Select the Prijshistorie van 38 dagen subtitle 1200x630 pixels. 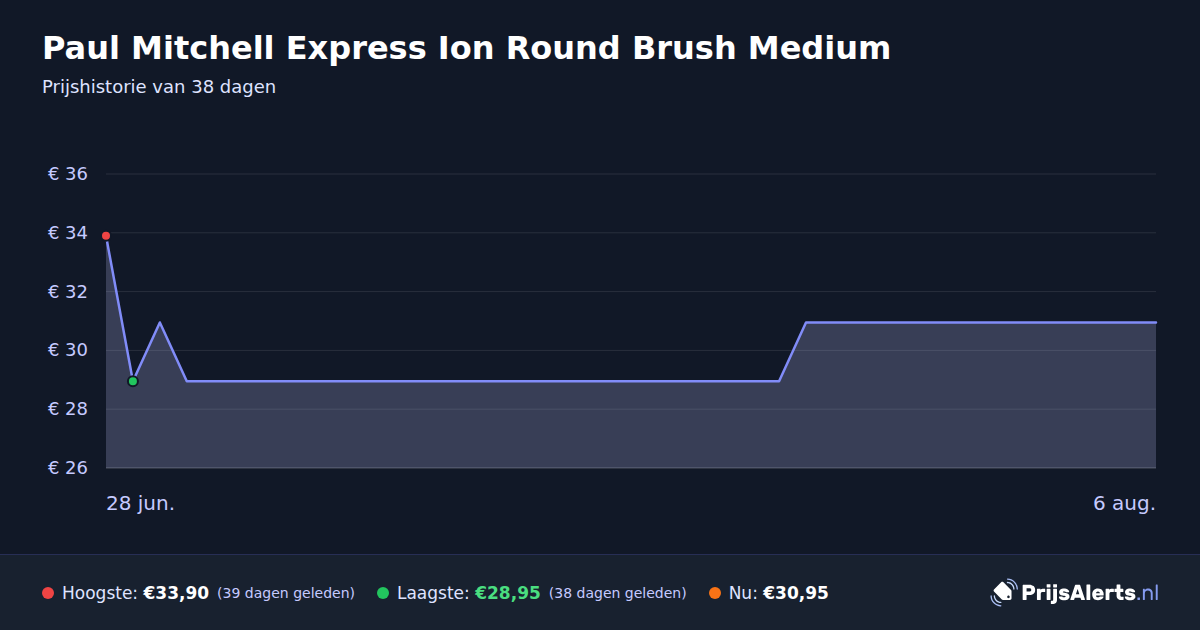click(159, 87)
